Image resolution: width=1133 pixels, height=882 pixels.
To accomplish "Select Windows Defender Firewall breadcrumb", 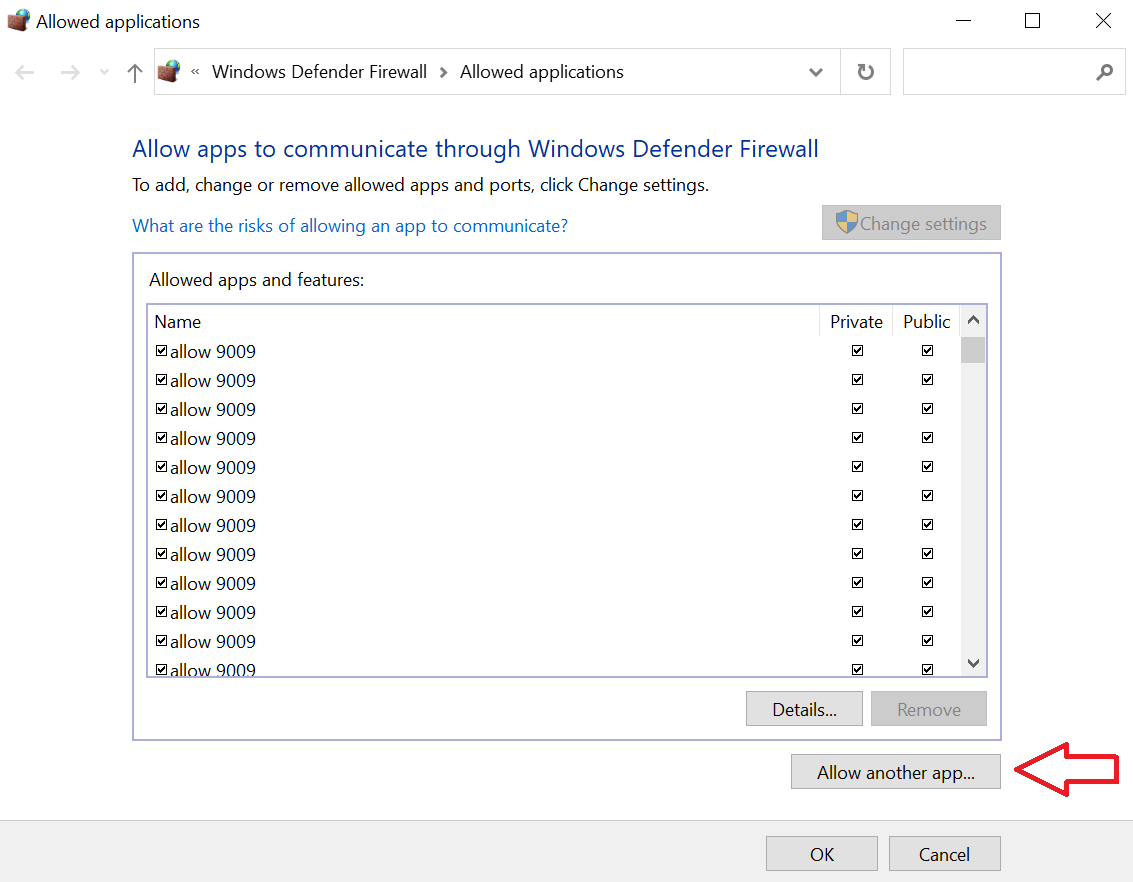I will click(x=319, y=72).
